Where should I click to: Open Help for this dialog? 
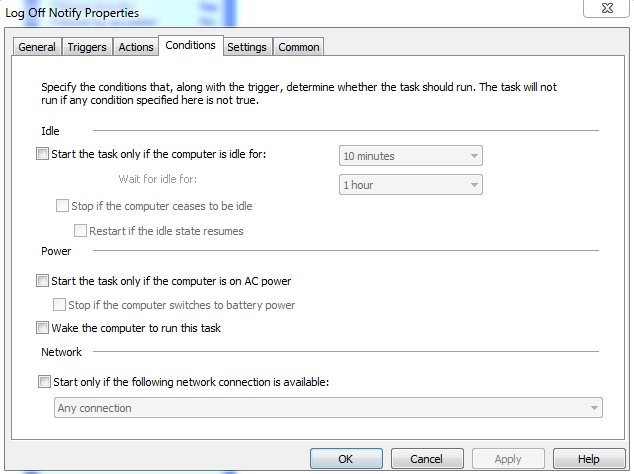588,459
